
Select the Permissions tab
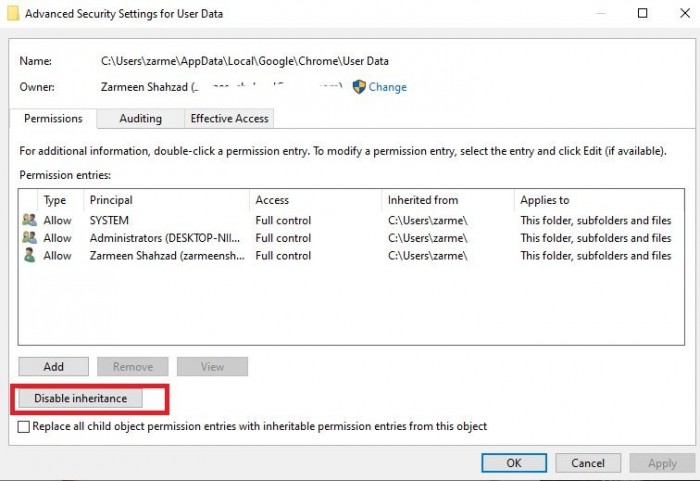[x=53, y=118]
